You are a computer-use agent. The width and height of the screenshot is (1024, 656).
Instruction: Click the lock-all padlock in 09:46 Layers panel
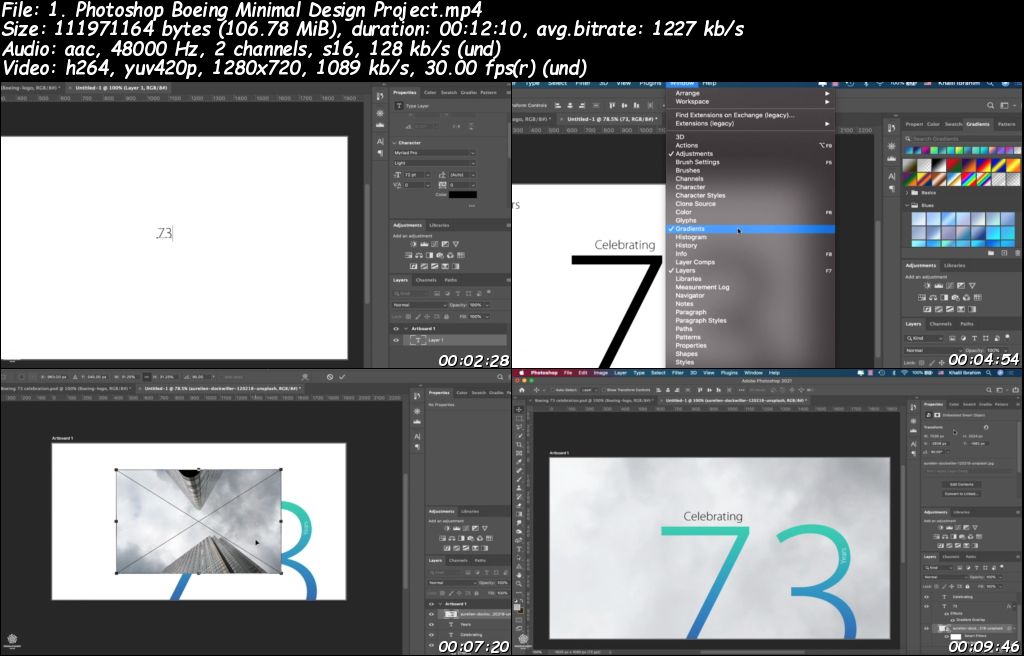[x=967, y=587]
